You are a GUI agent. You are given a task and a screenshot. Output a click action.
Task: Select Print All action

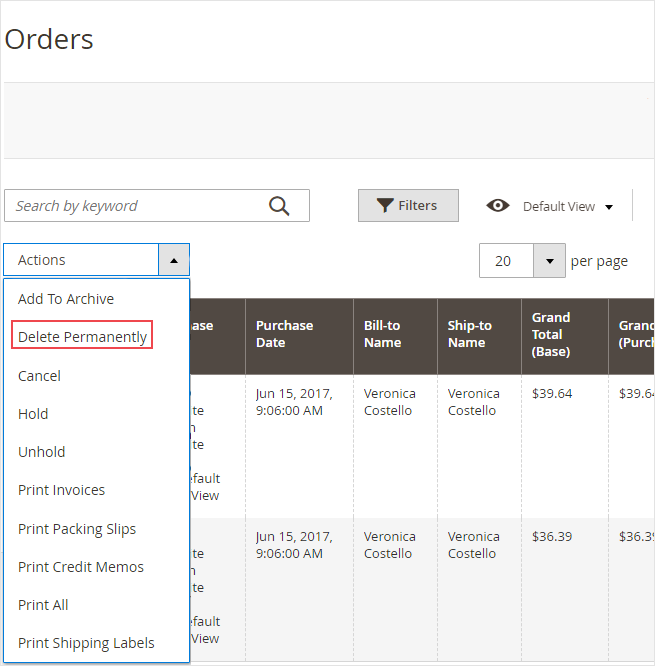tap(43, 605)
